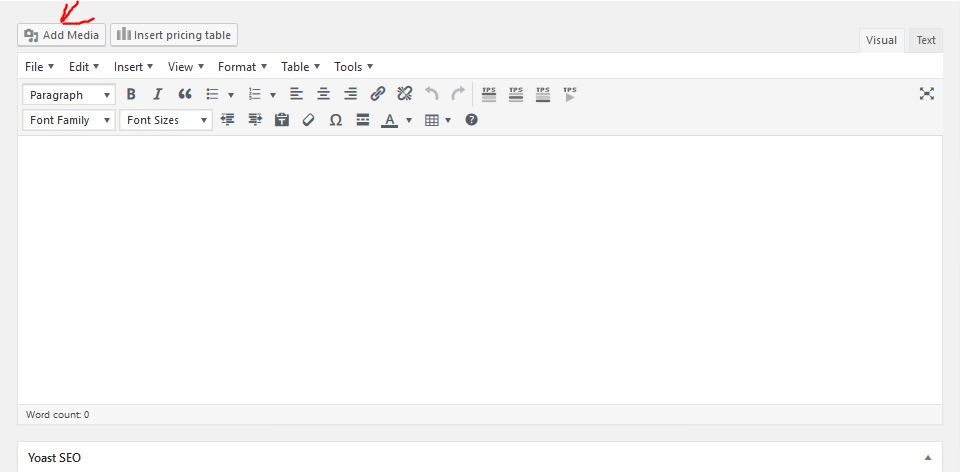The image size is (960, 472).
Task: Click TPS icon with bottom bar highlighted
Action: pyautogui.click(x=543, y=94)
